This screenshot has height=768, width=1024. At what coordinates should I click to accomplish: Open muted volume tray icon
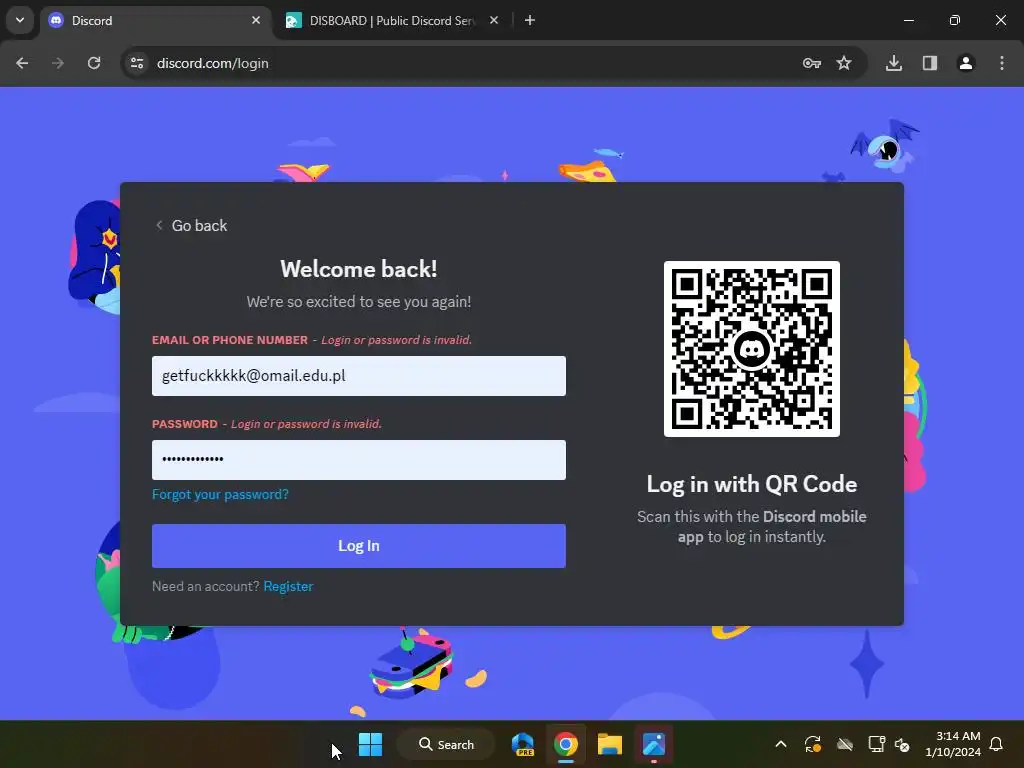tap(903, 744)
